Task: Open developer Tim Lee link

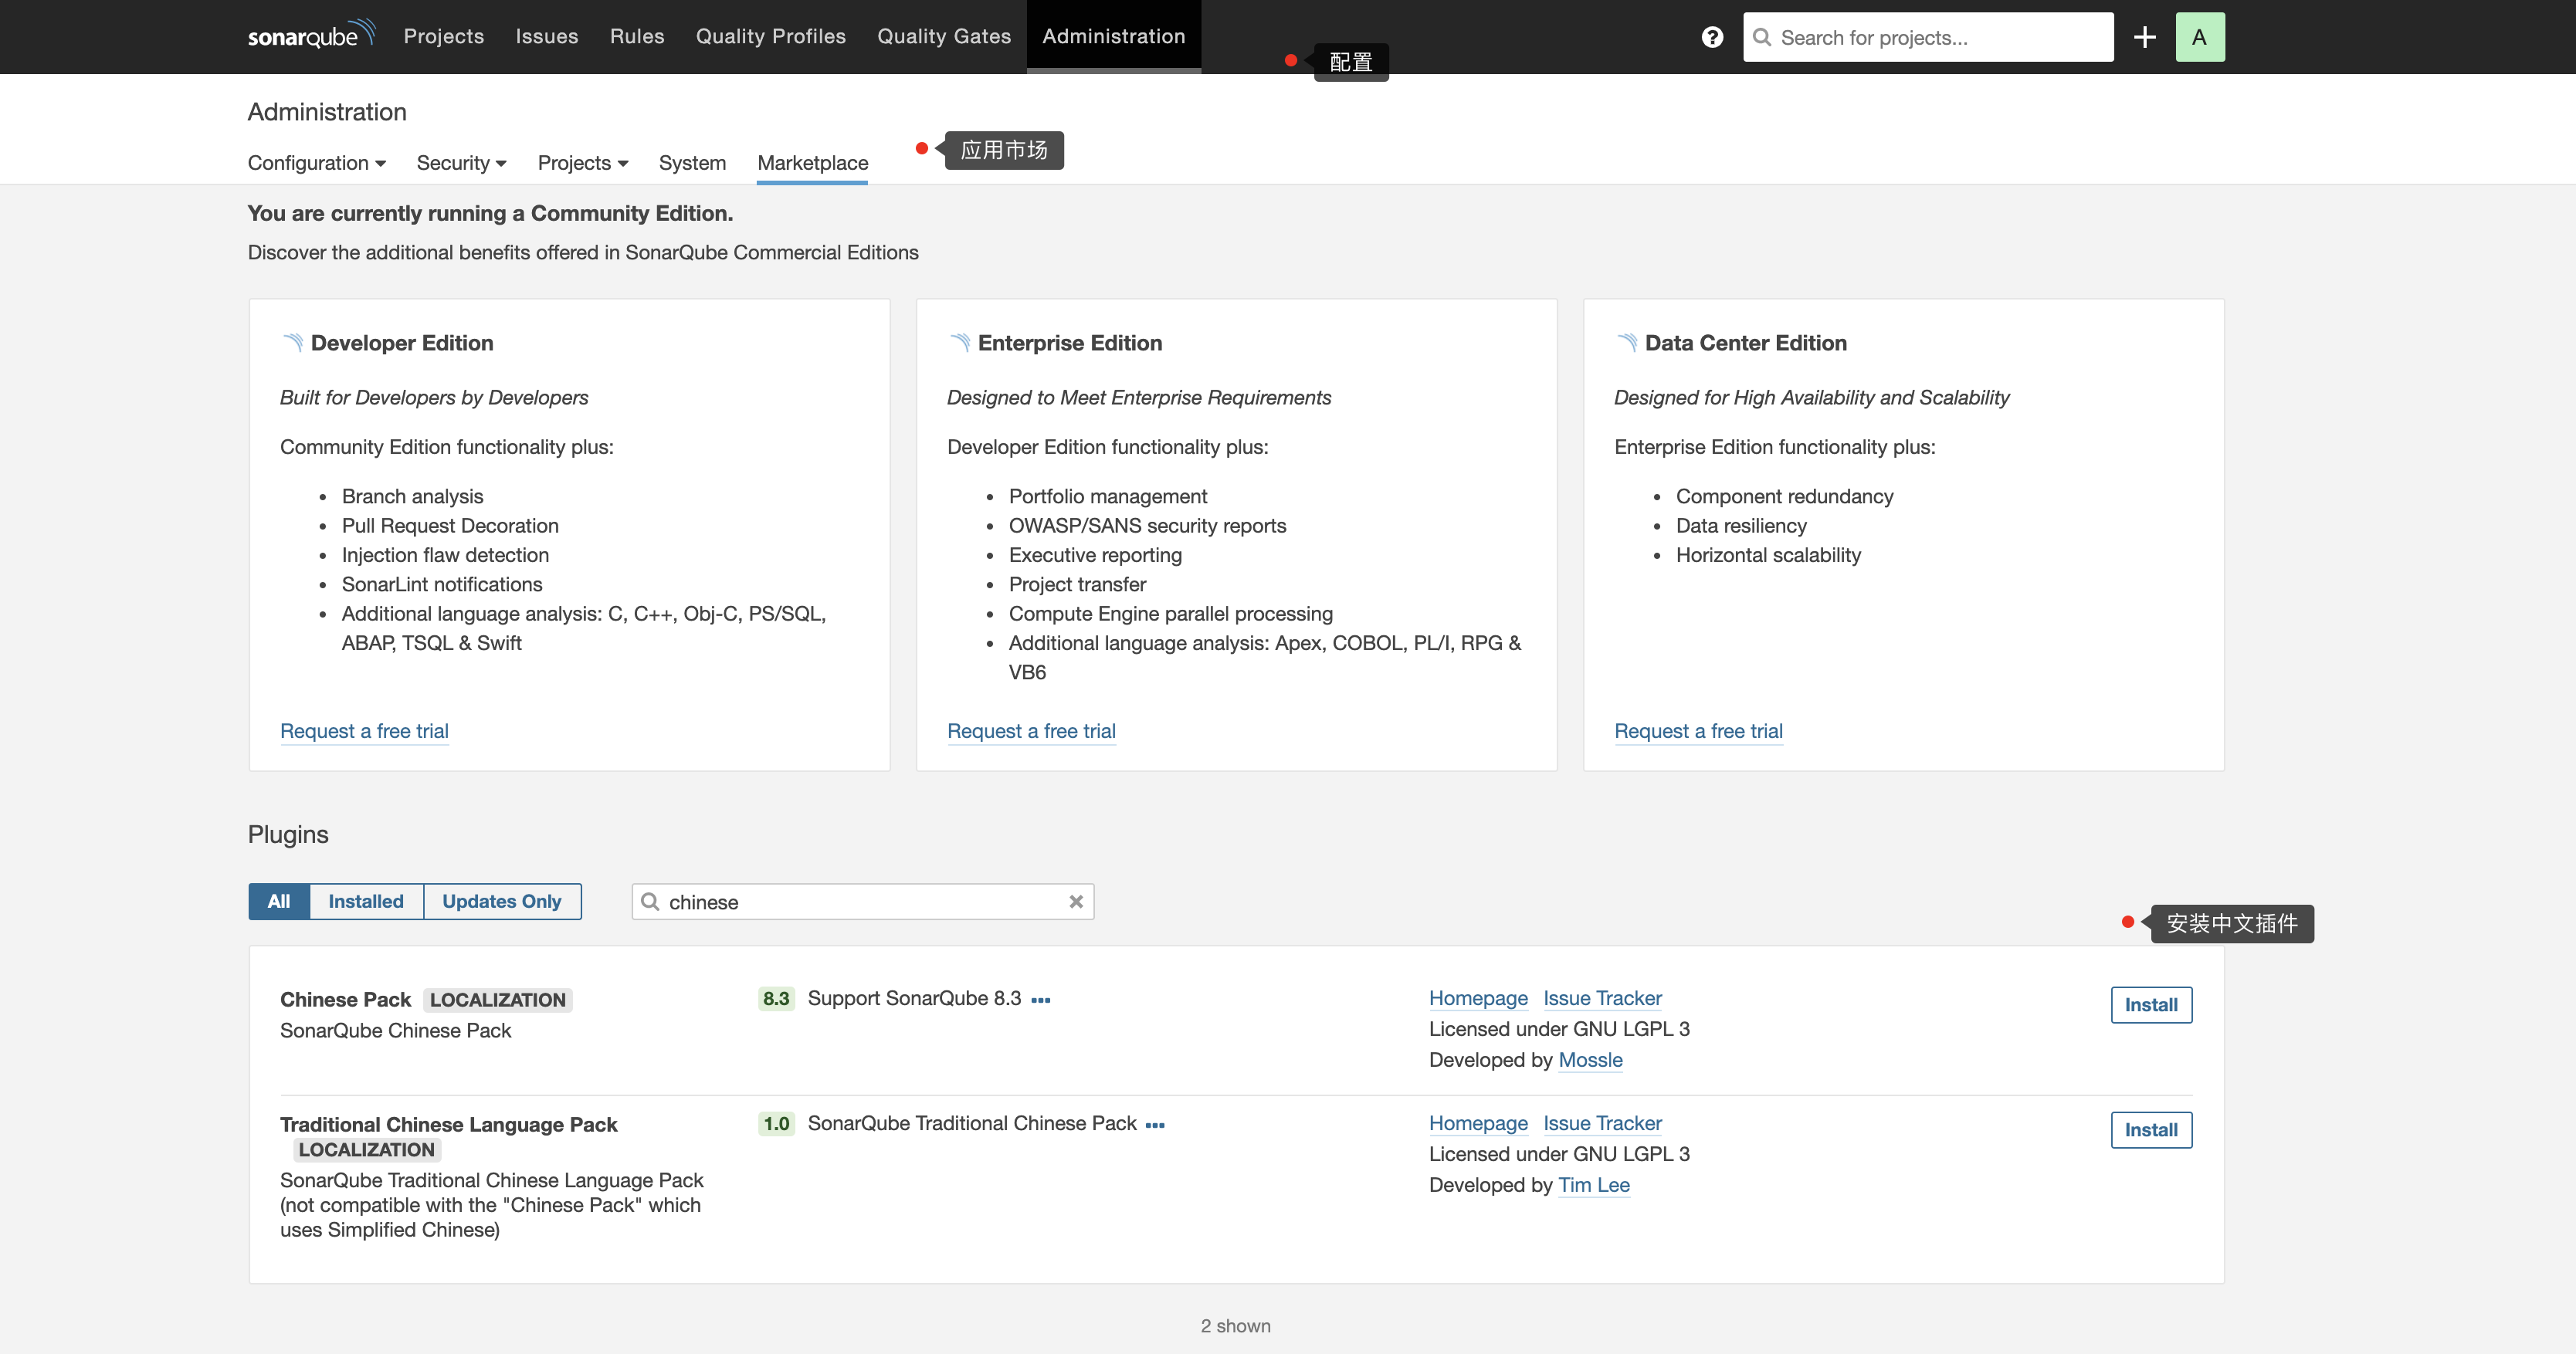Action: pos(1594,1185)
